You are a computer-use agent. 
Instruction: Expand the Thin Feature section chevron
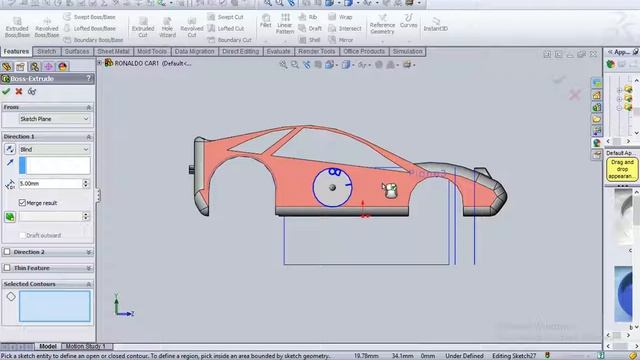(x=89, y=268)
